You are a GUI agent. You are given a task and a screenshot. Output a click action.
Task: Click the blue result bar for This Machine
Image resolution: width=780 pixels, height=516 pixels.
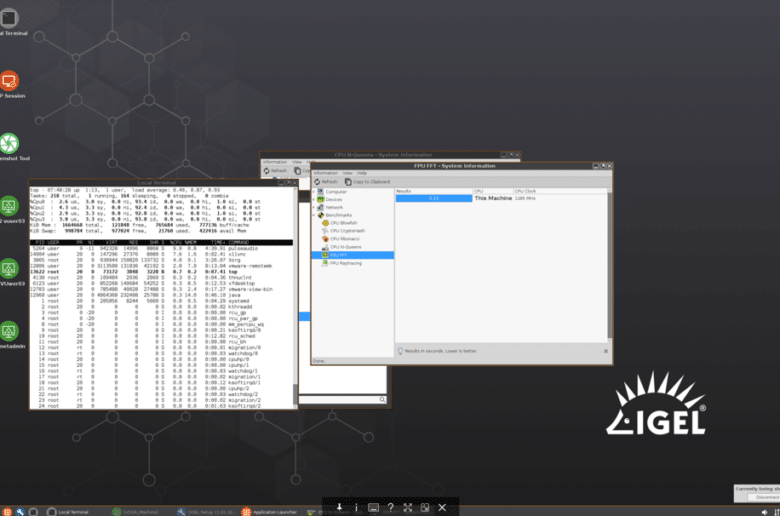click(434, 198)
